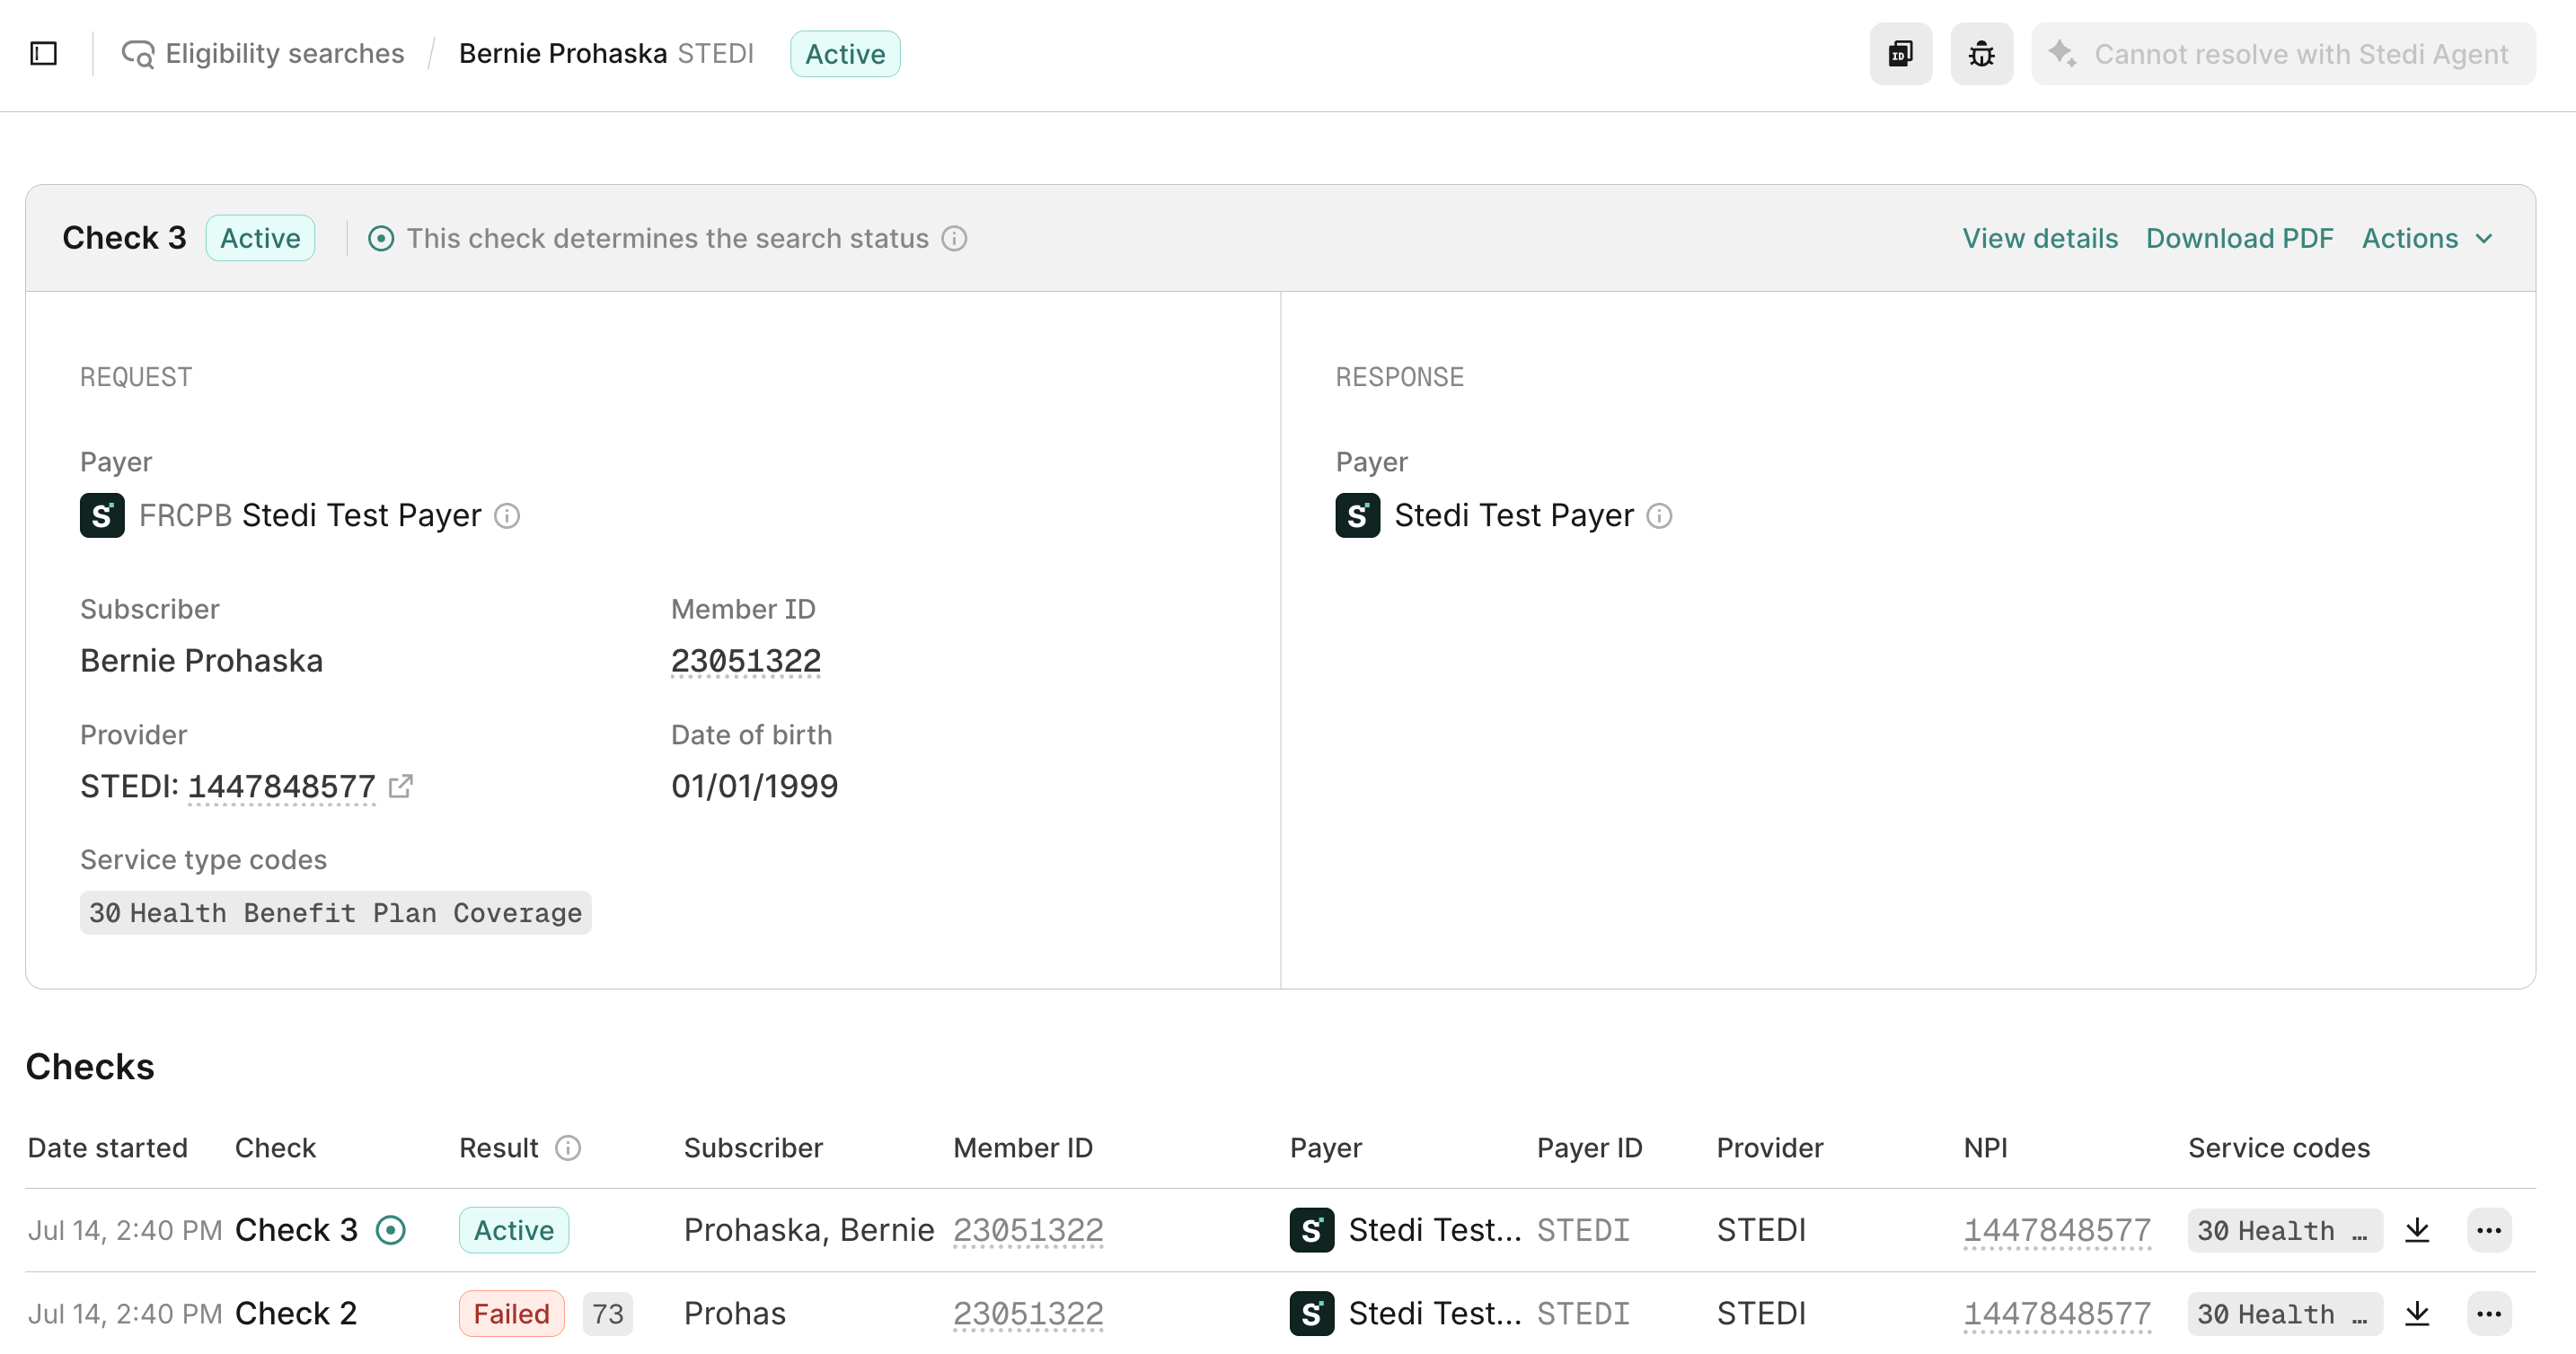Click Member ID in Check 2 row
This screenshot has width=2576, height=1354.
click(1028, 1313)
